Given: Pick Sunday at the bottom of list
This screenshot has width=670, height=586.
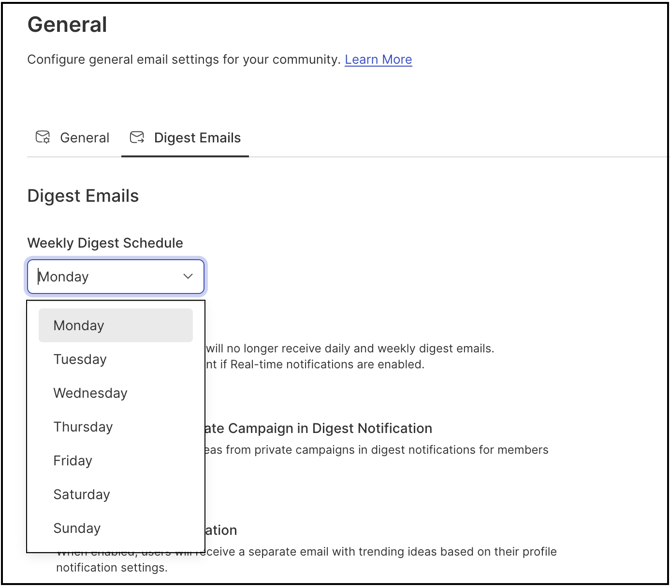Looking at the screenshot, I should 77,529.
